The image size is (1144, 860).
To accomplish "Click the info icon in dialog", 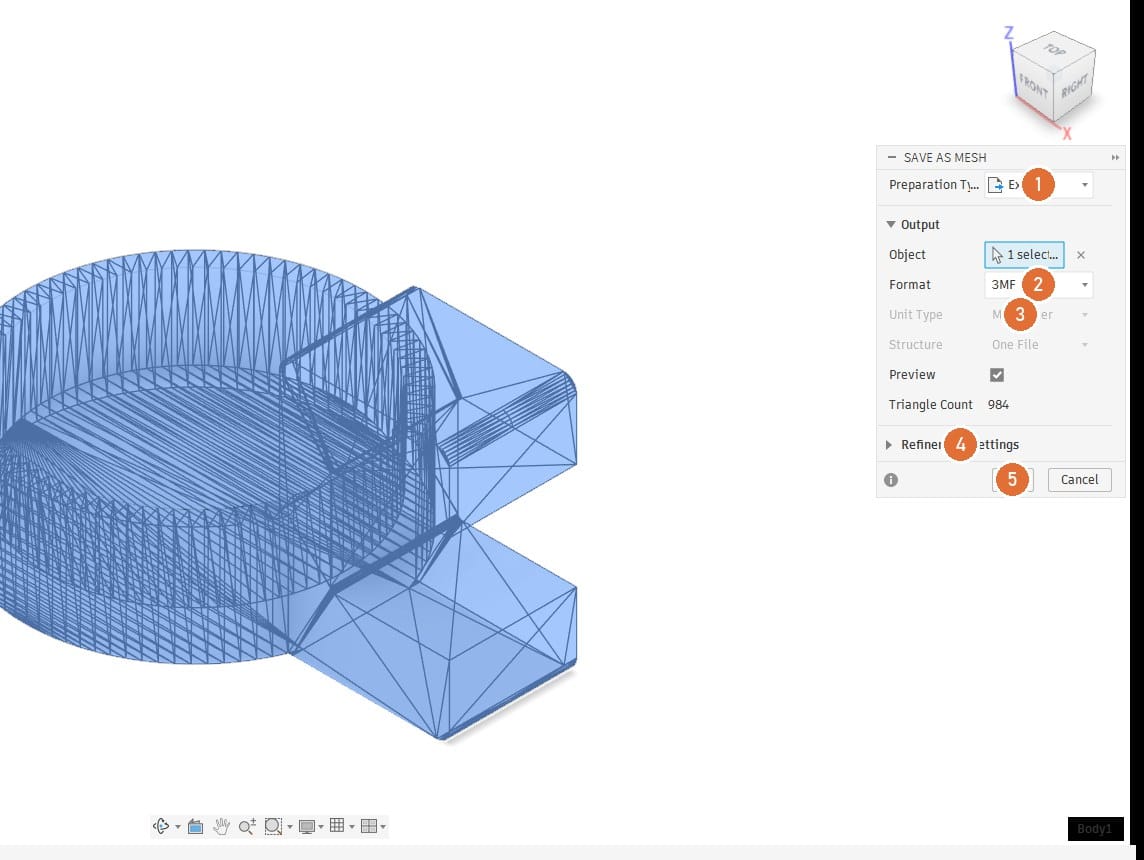I will (891, 480).
